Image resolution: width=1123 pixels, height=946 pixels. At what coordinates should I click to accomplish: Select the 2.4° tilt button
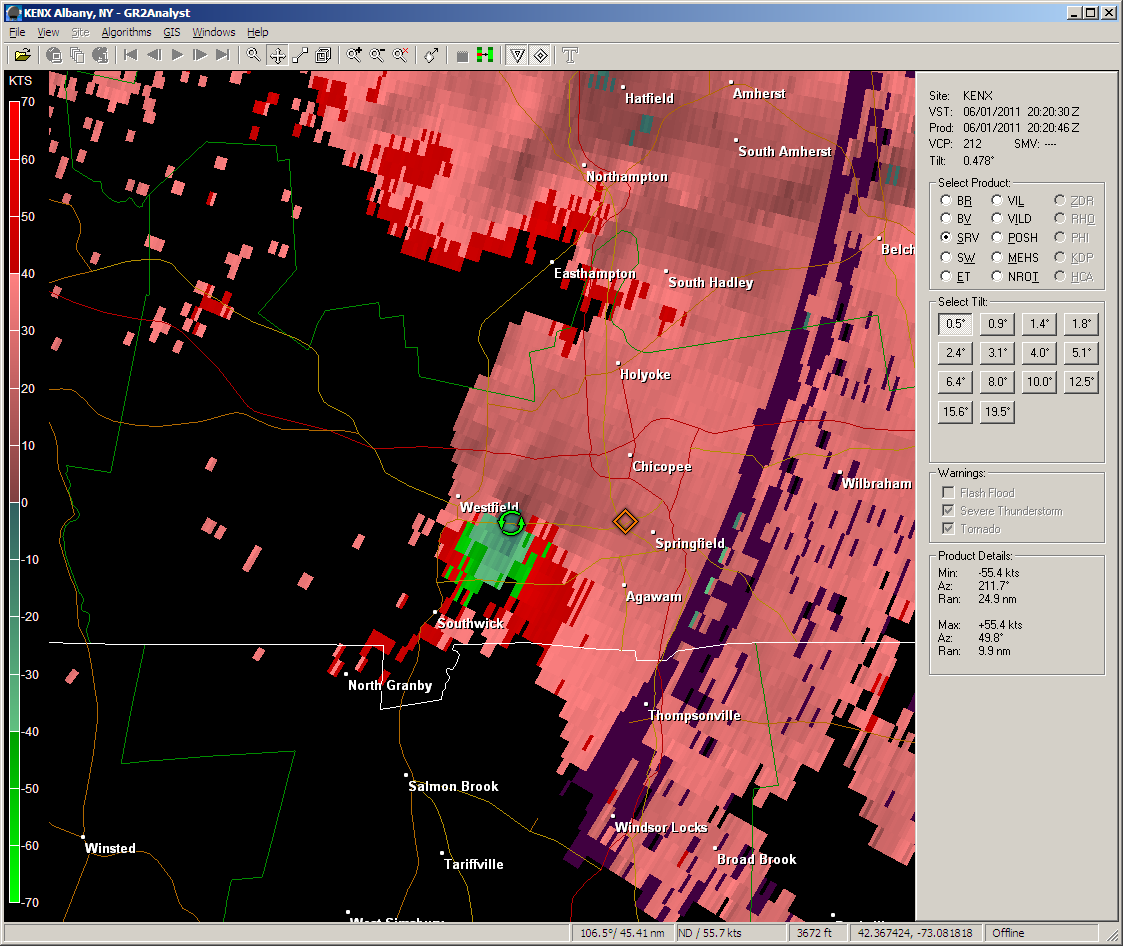coord(955,352)
